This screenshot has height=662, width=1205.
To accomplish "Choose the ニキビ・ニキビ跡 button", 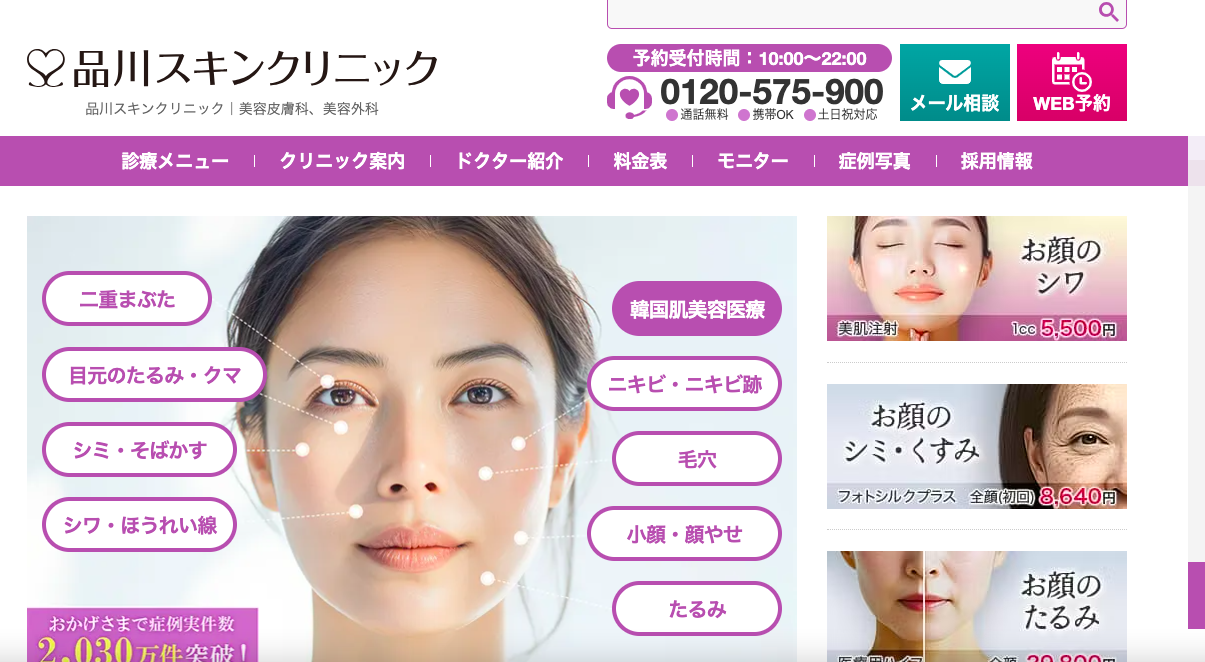I will (x=685, y=384).
